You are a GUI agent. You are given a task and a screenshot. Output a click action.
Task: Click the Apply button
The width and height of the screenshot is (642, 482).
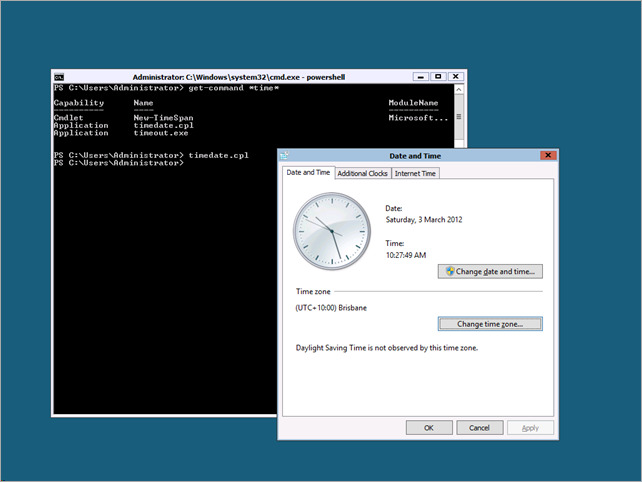tap(530, 427)
